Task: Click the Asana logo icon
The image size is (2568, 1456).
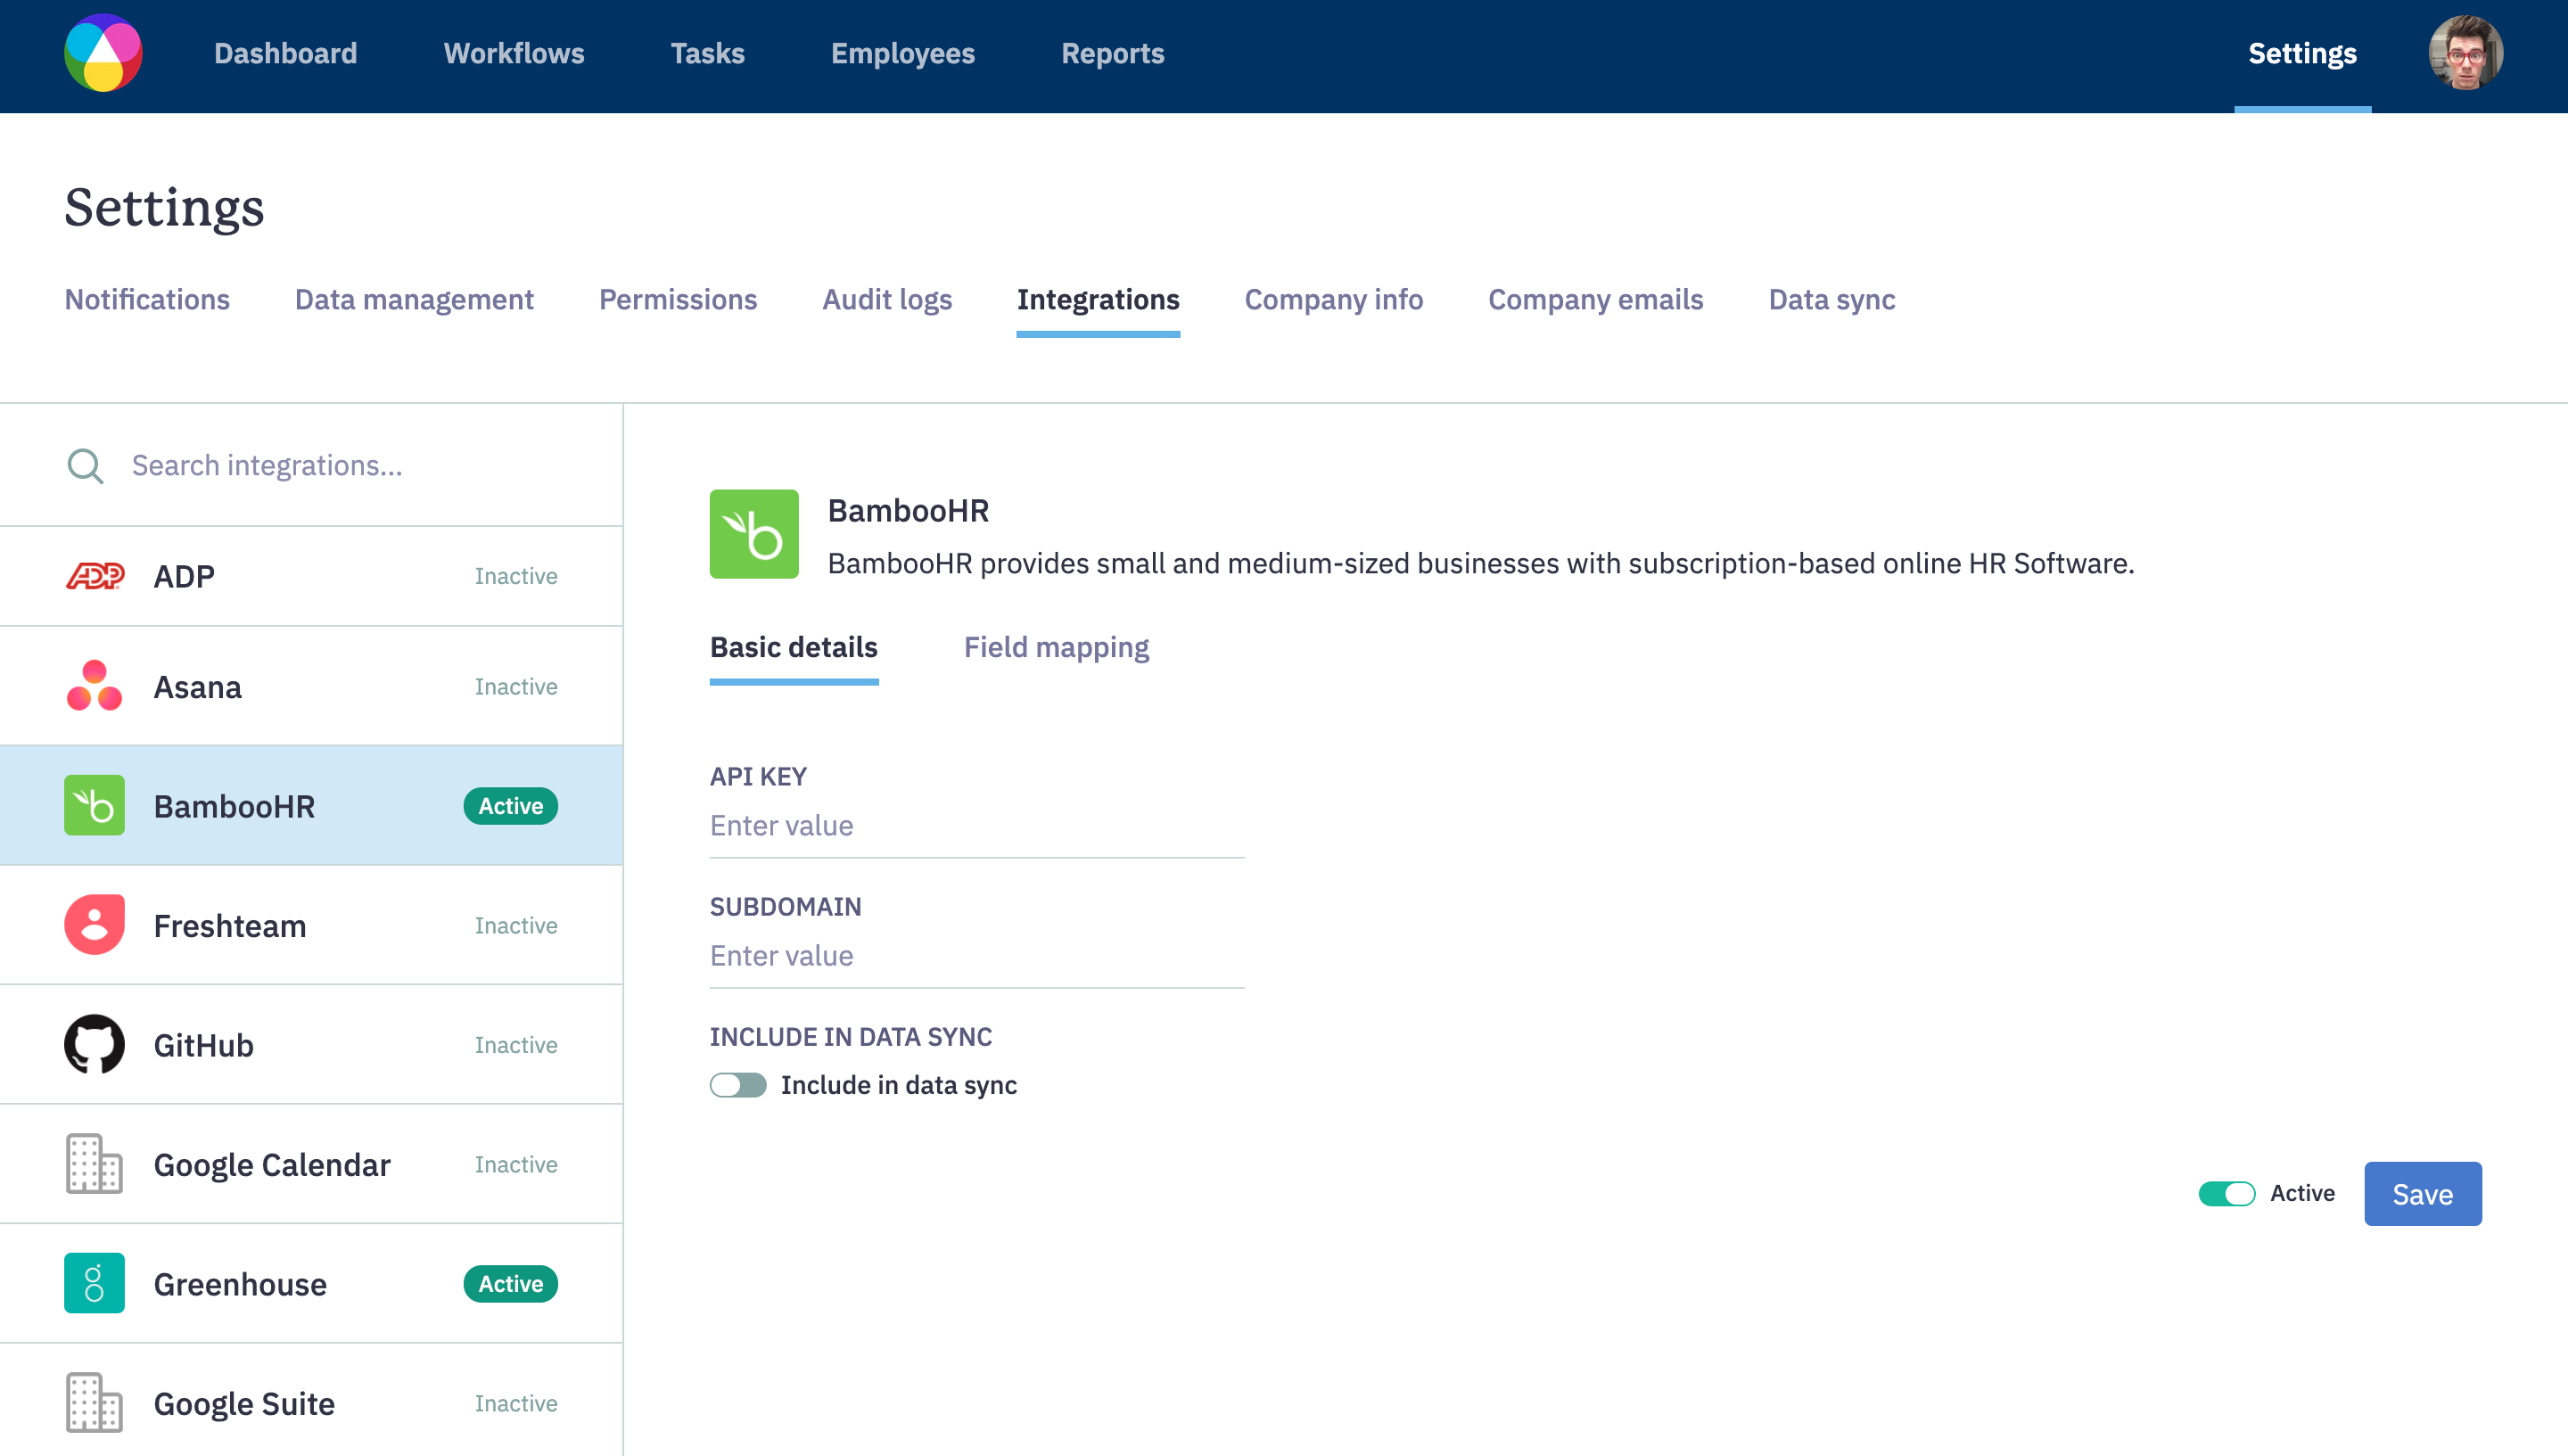Action: (x=95, y=686)
